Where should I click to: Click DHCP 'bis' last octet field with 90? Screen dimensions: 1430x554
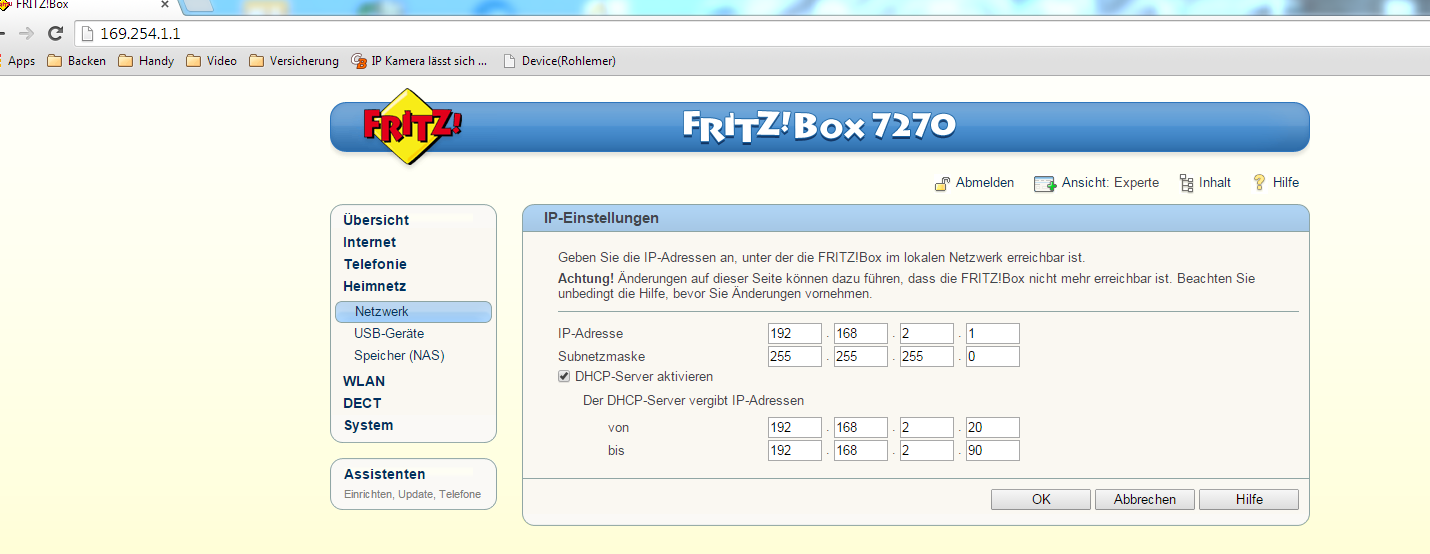point(993,451)
